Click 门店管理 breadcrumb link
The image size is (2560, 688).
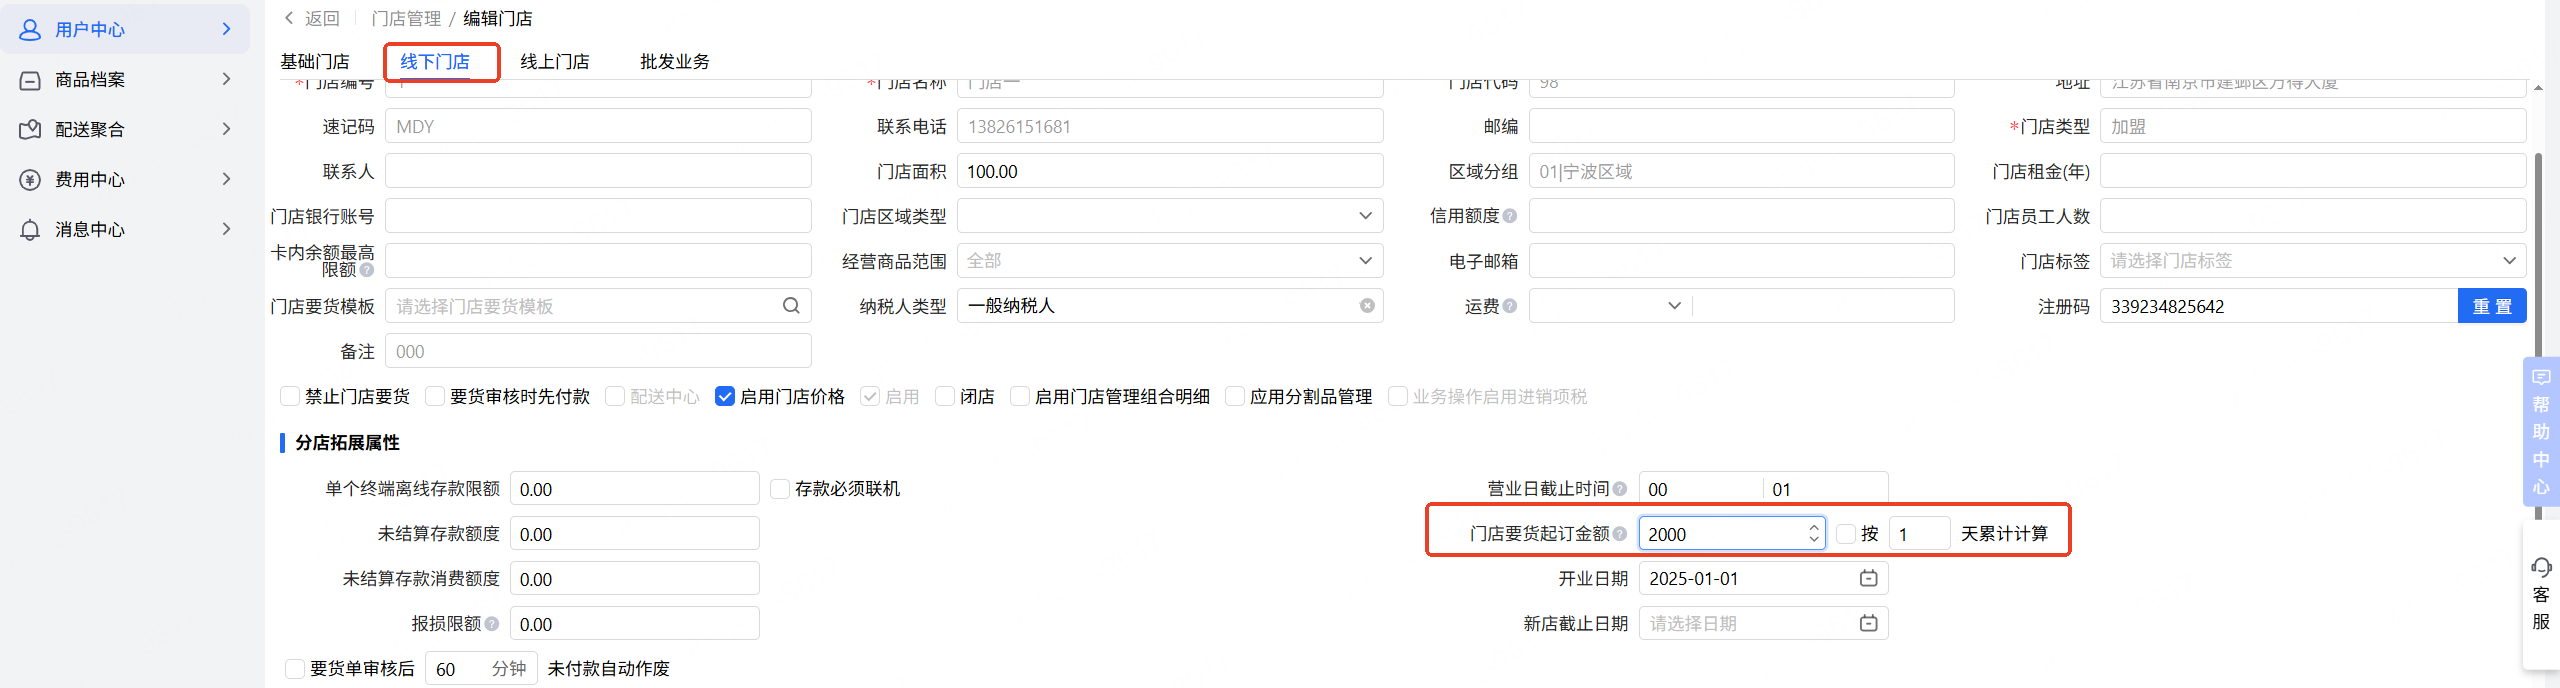[406, 18]
